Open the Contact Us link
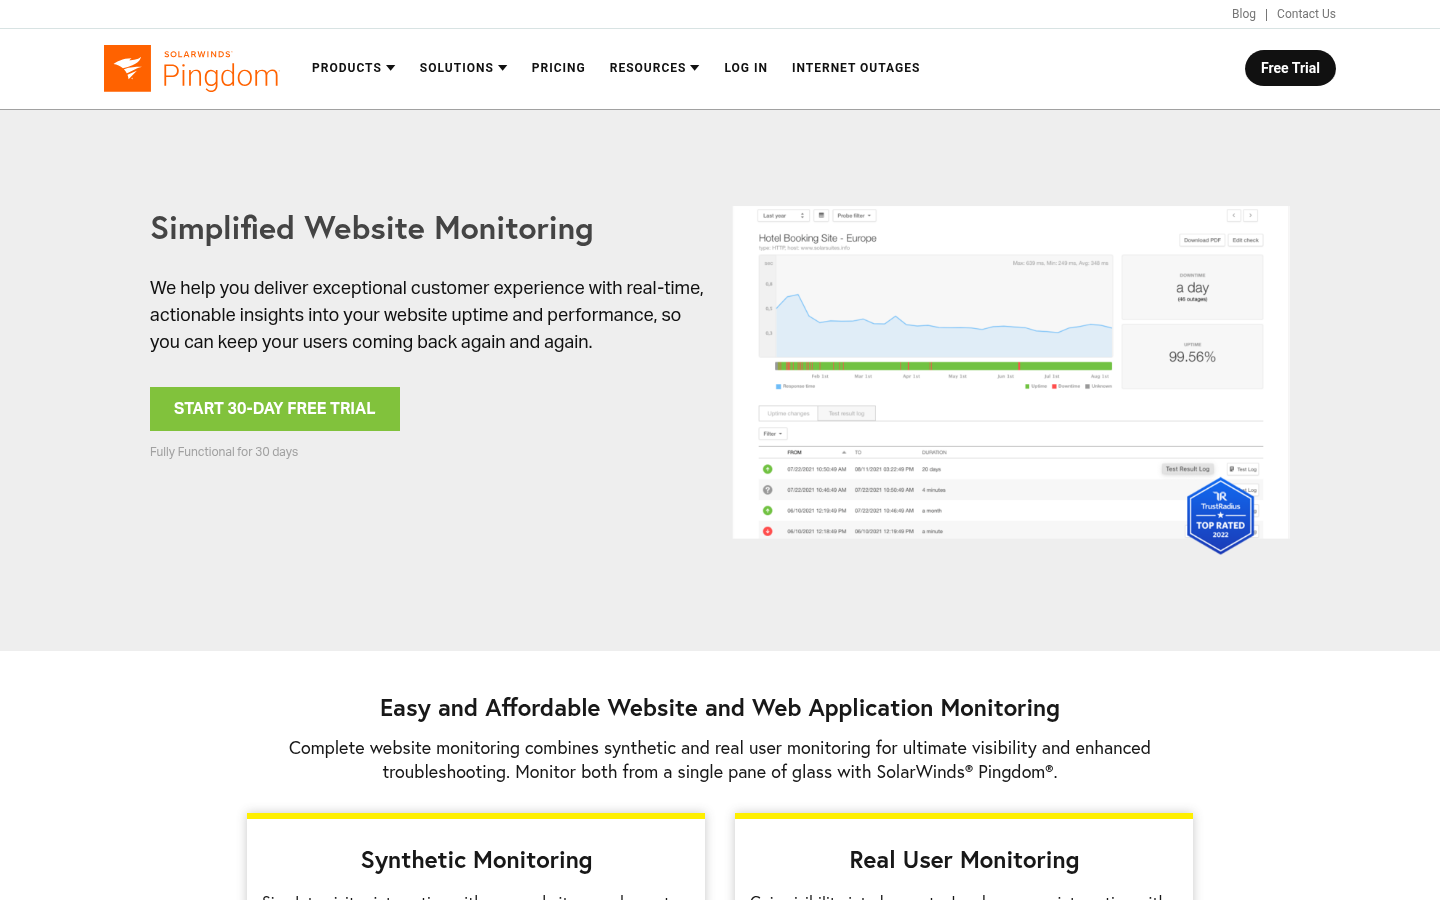Screen dimensions: 1440x900 point(1306,14)
